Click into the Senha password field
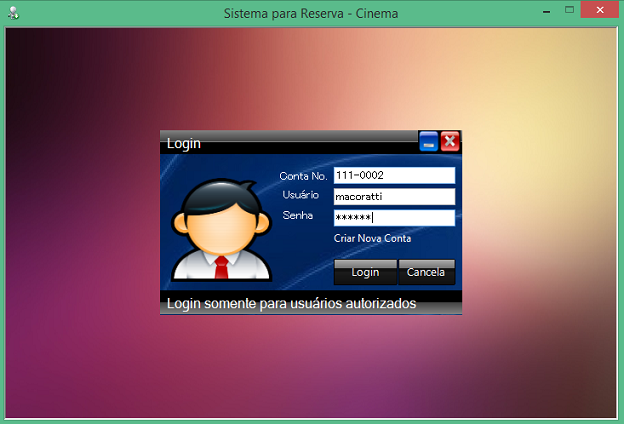Viewport: 624px width, 424px height. click(394, 218)
